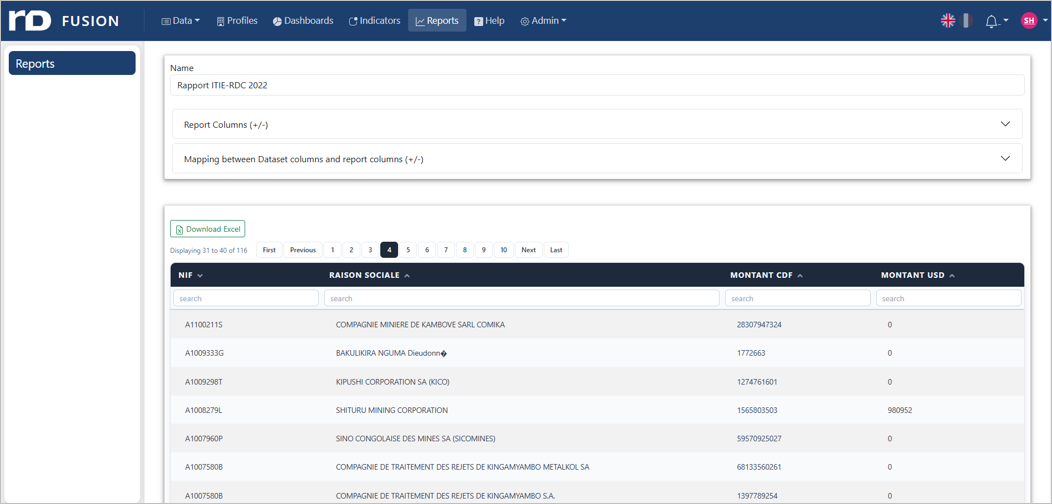Go to the First page
This screenshot has width=1052, height=504.
[269, 250]
